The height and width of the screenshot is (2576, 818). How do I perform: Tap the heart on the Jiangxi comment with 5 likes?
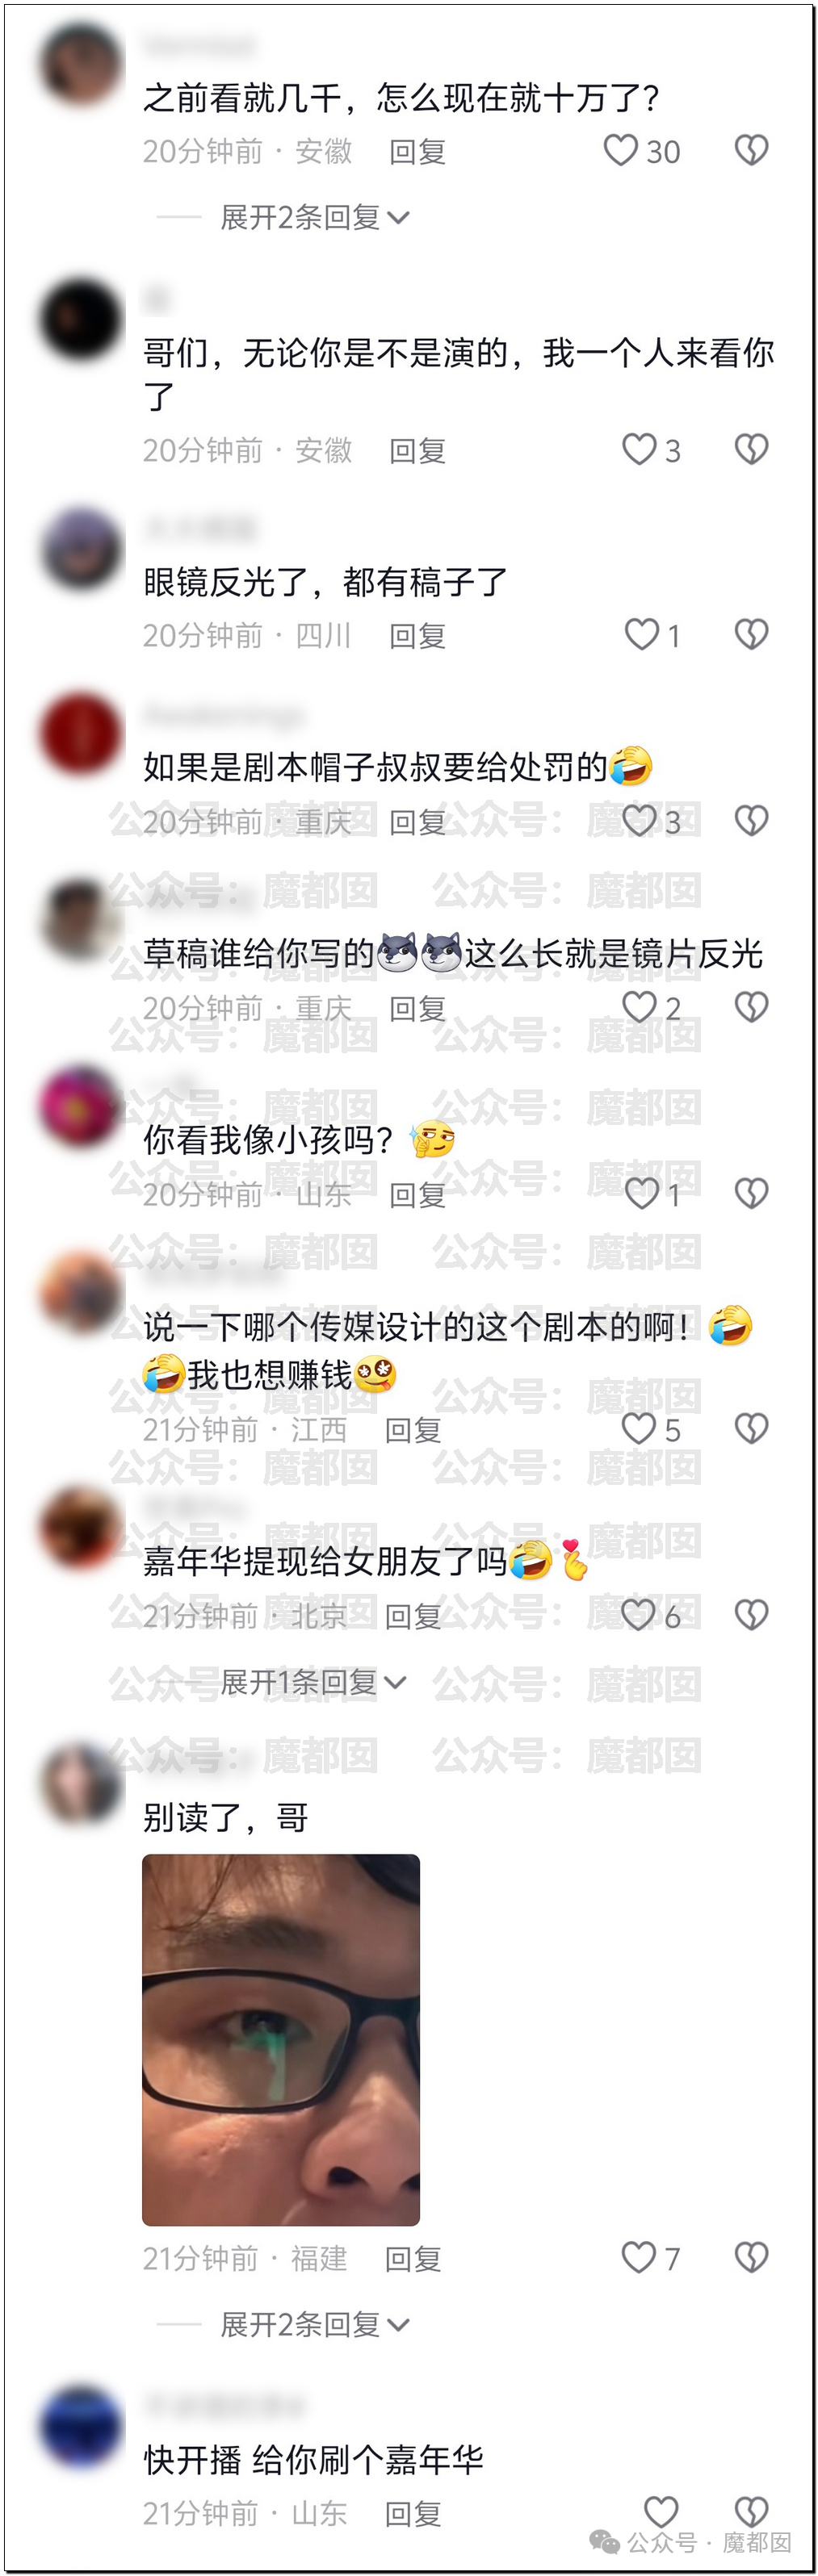click(638, 1428)
